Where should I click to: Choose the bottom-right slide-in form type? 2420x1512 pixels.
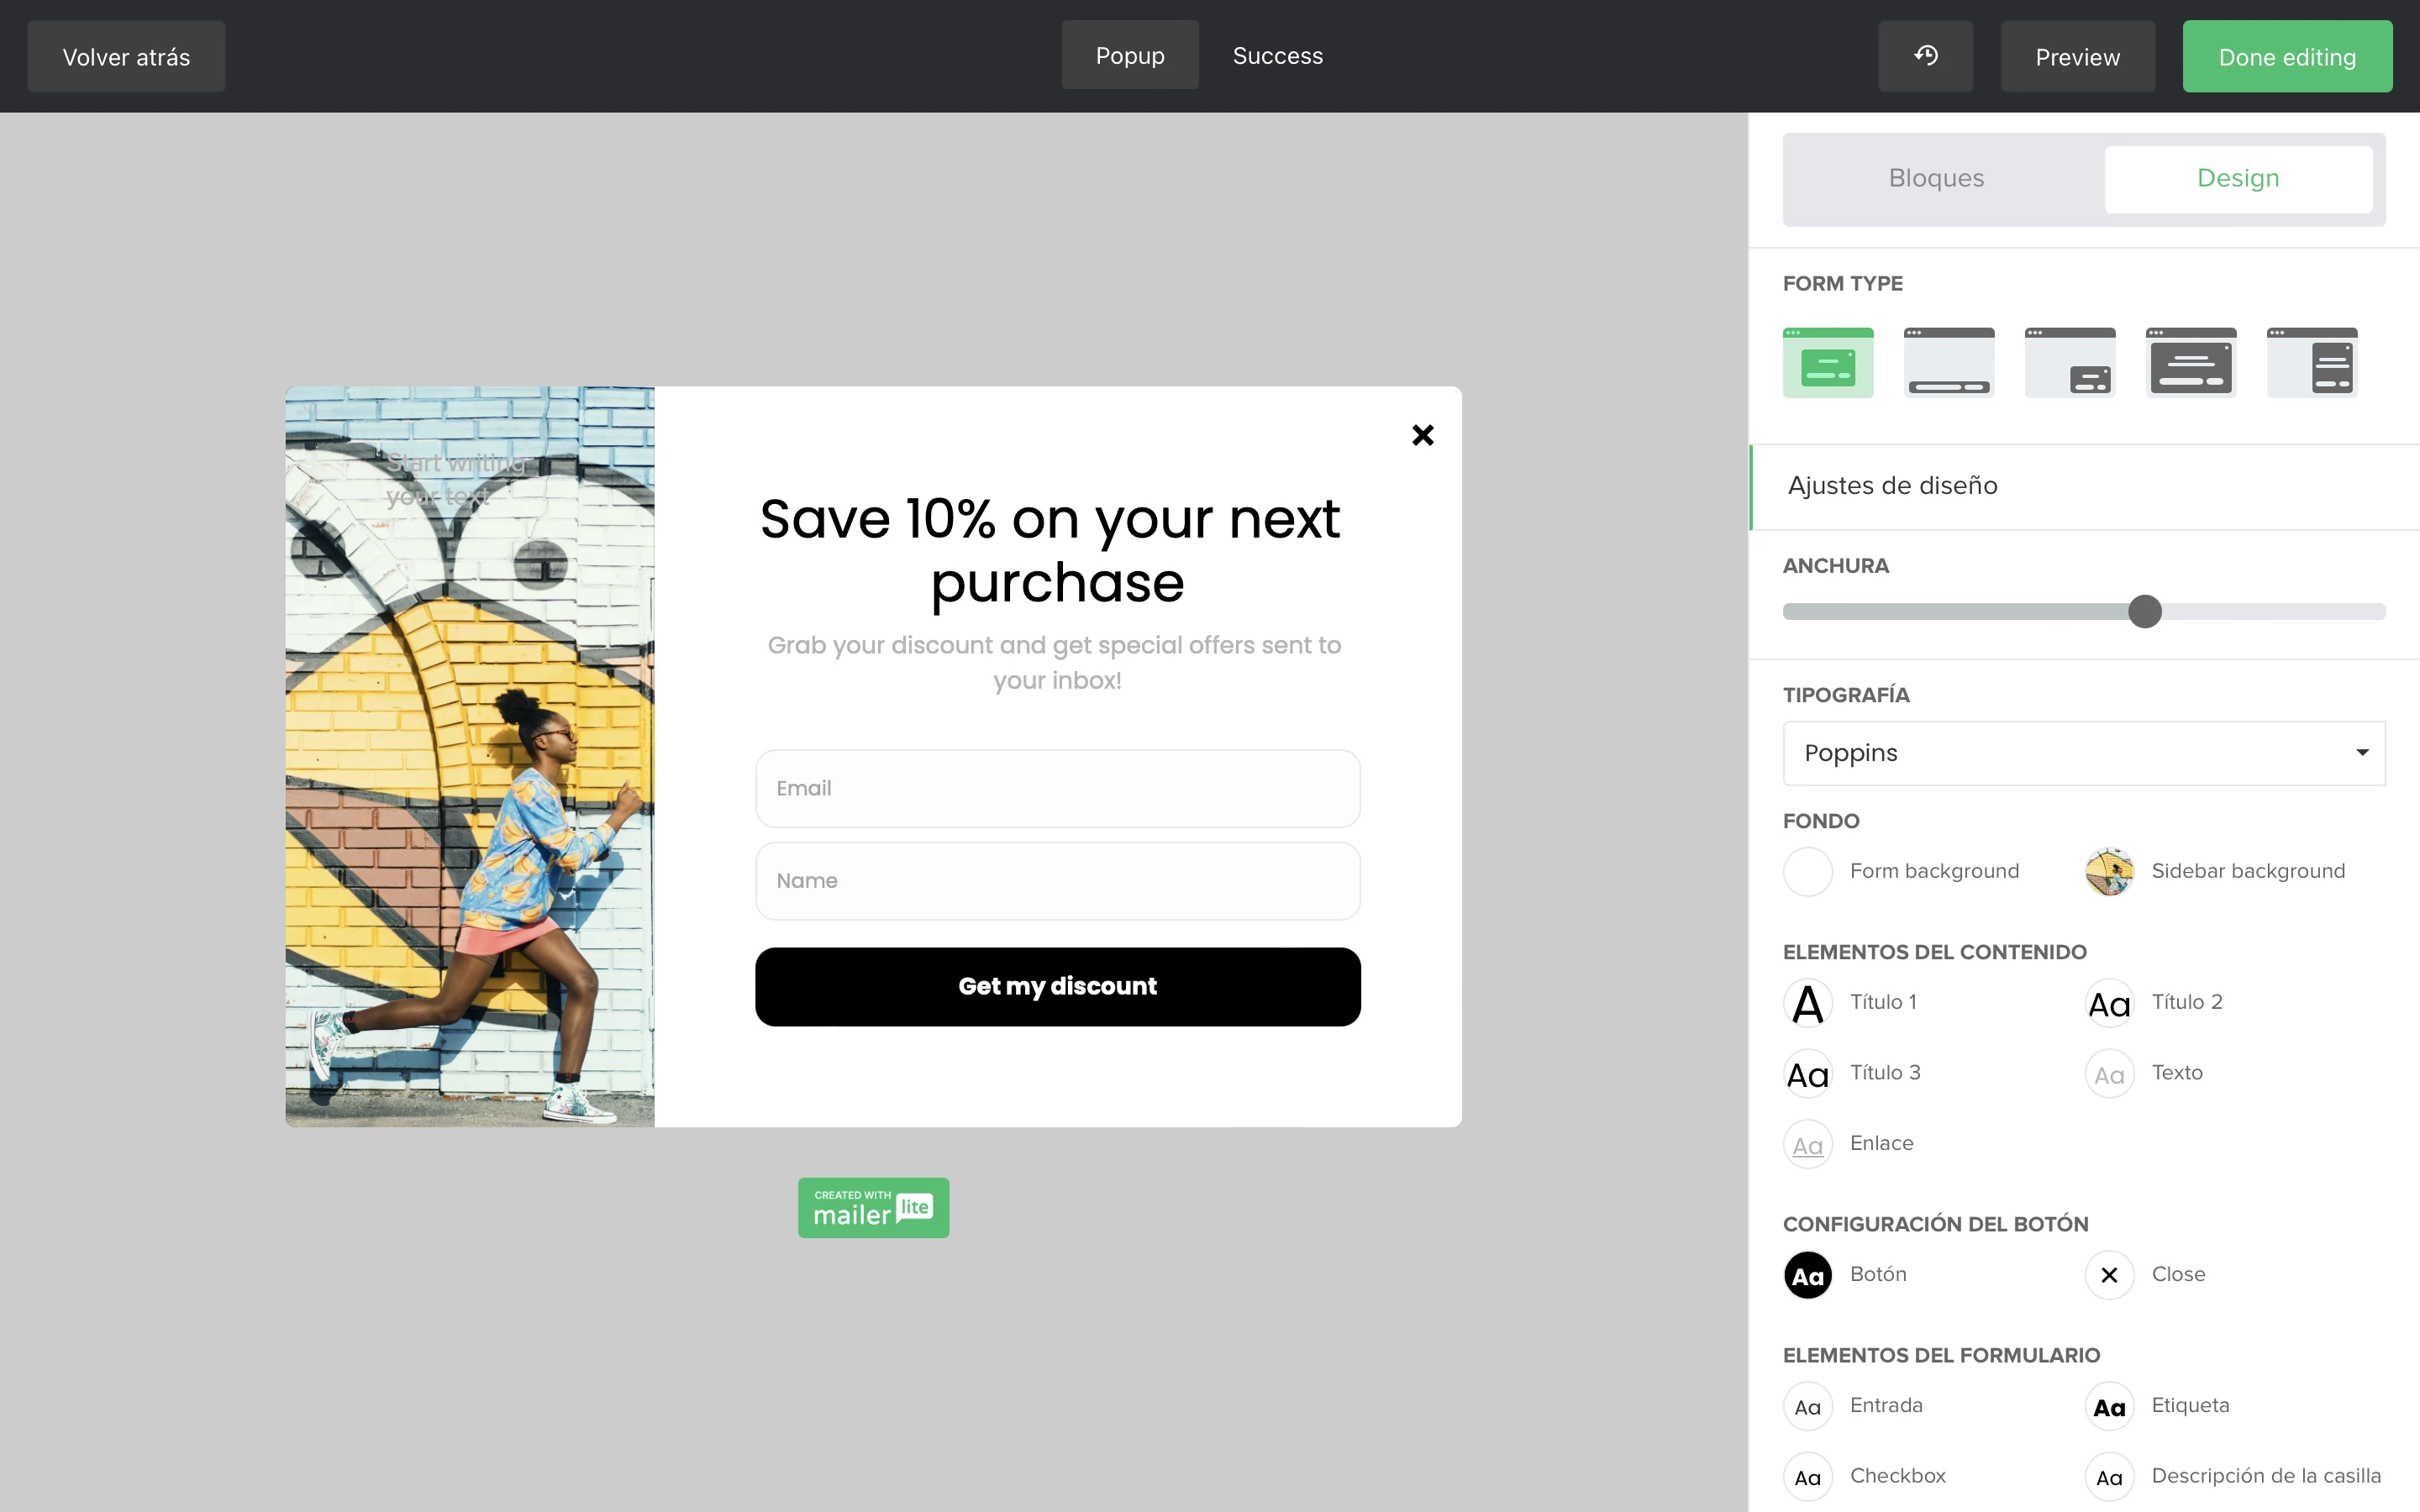point(2070,363)
